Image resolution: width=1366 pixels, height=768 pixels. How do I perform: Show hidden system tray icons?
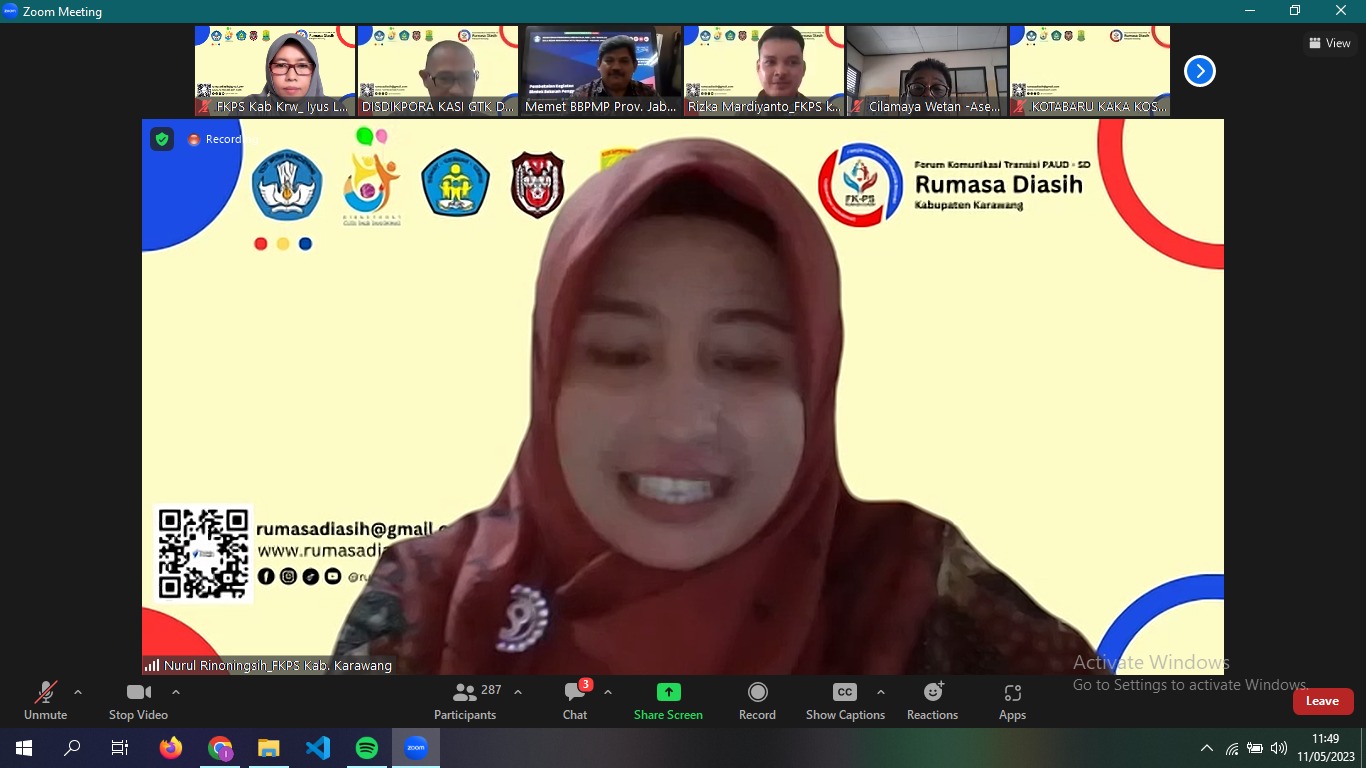click(1207, 748)
